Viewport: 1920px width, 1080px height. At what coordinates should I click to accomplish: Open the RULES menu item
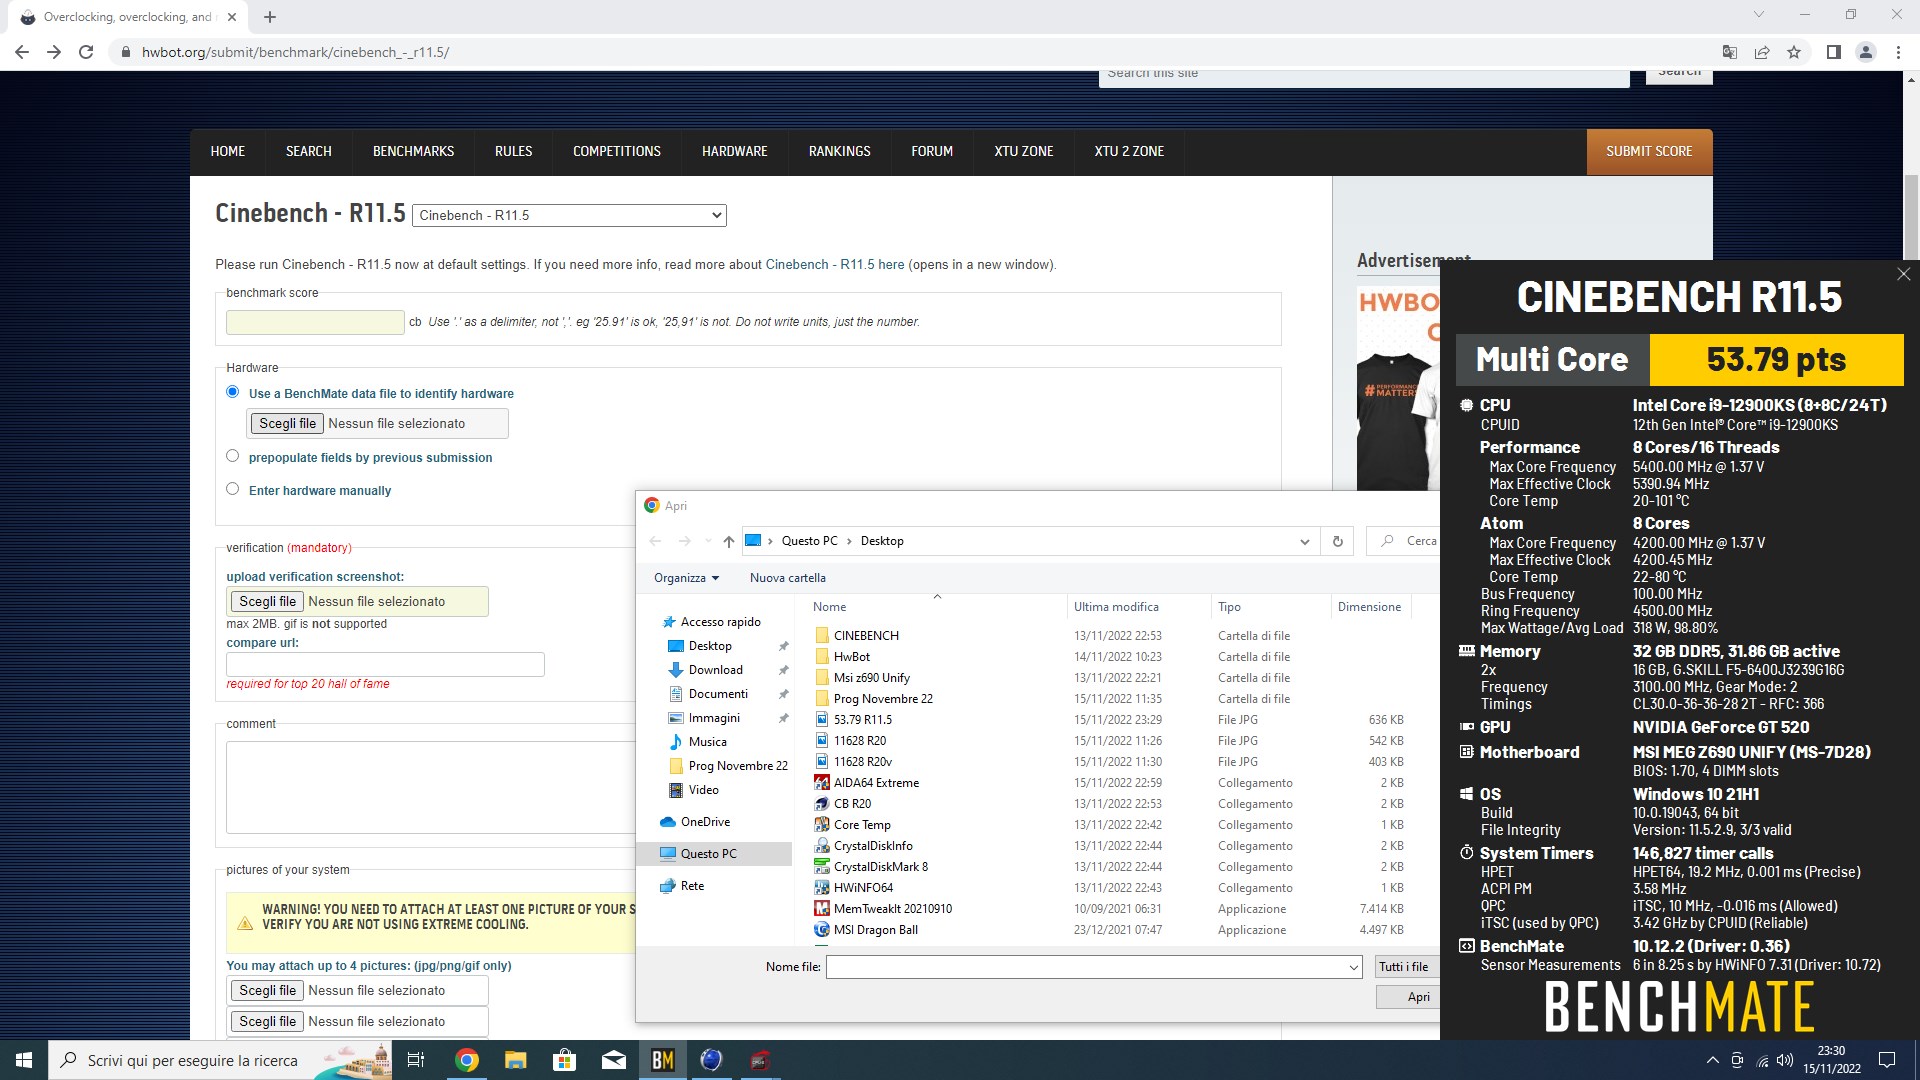click(x=513, y=152)
